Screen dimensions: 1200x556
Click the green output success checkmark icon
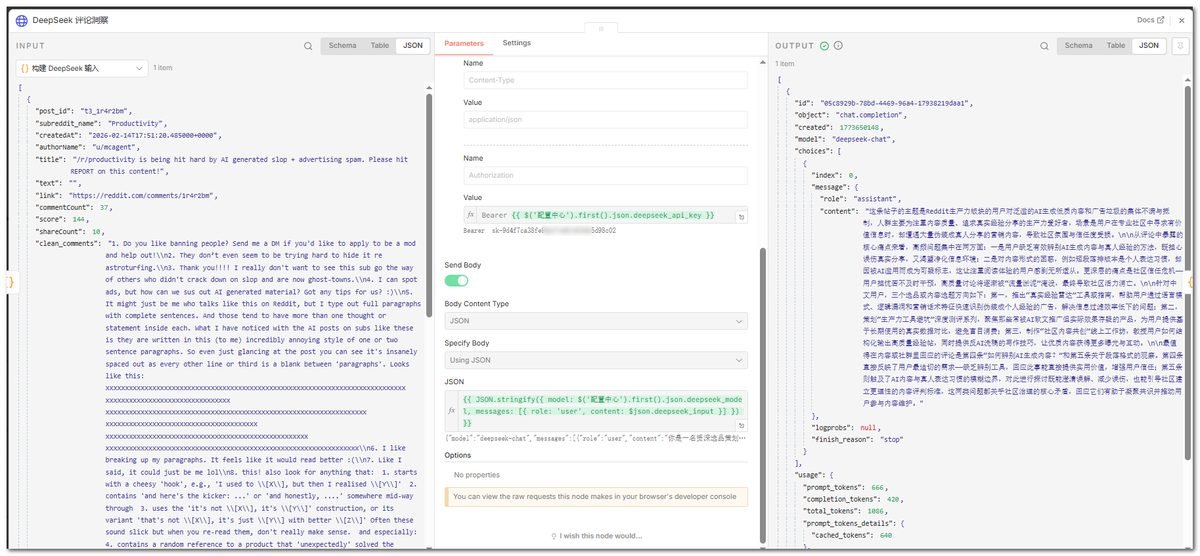[825, 46]
